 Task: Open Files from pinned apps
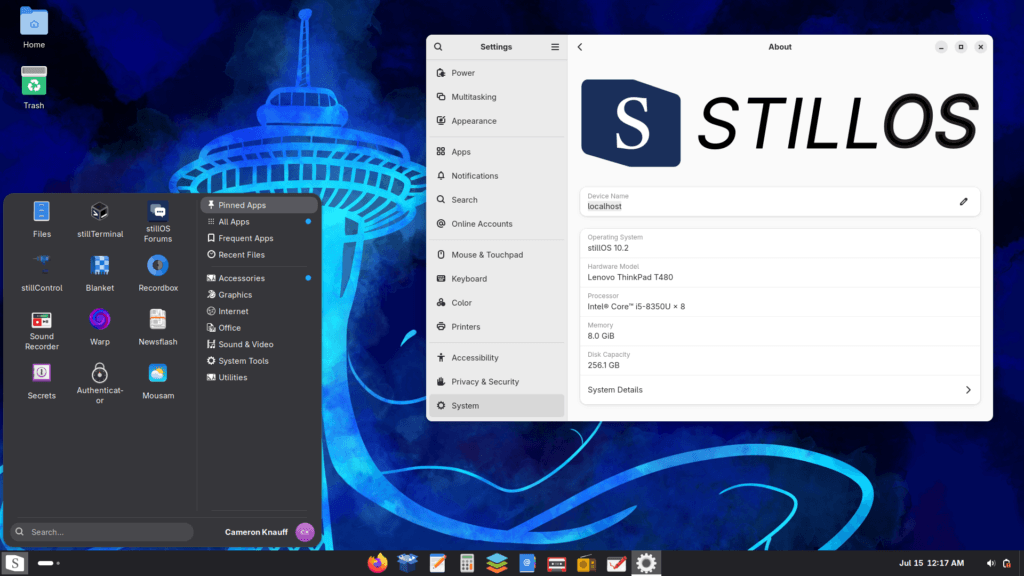point(41,219)
